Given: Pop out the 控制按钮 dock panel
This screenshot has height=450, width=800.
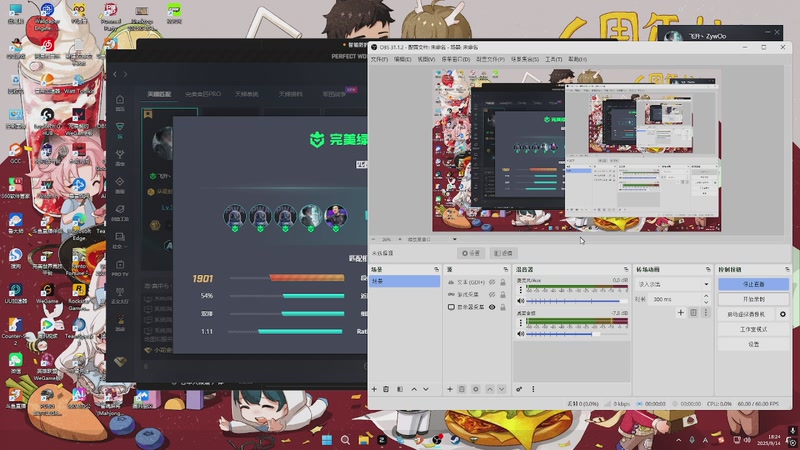Looking at the screenshot, I should pyautogui.click(x=787, y=269).
